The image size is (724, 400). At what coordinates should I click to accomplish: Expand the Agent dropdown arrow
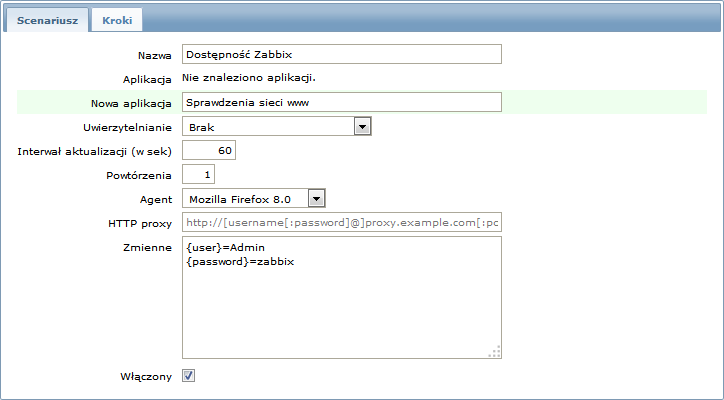point(316,199)
